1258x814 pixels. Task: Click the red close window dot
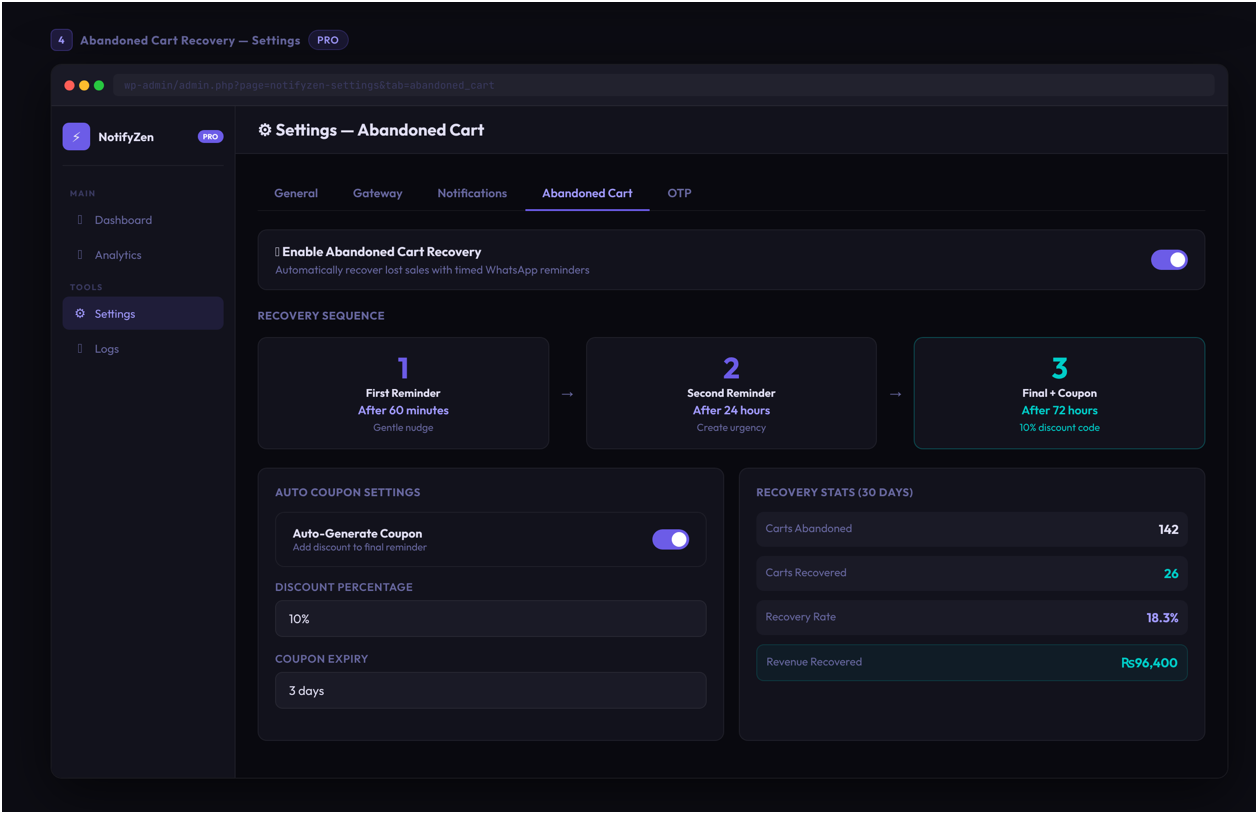pyautogui.click(x=70, y=86)
